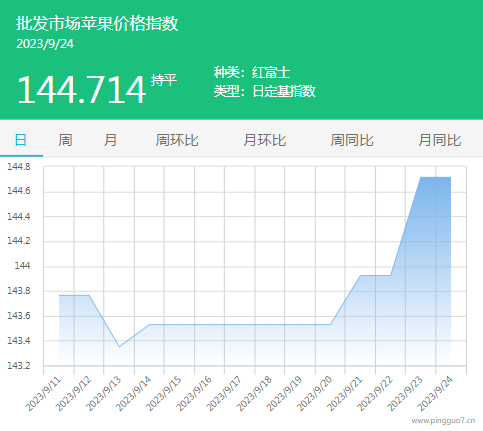Click the chart peak at 2023/9/23

pyautogui.click(x=421, y=177)
